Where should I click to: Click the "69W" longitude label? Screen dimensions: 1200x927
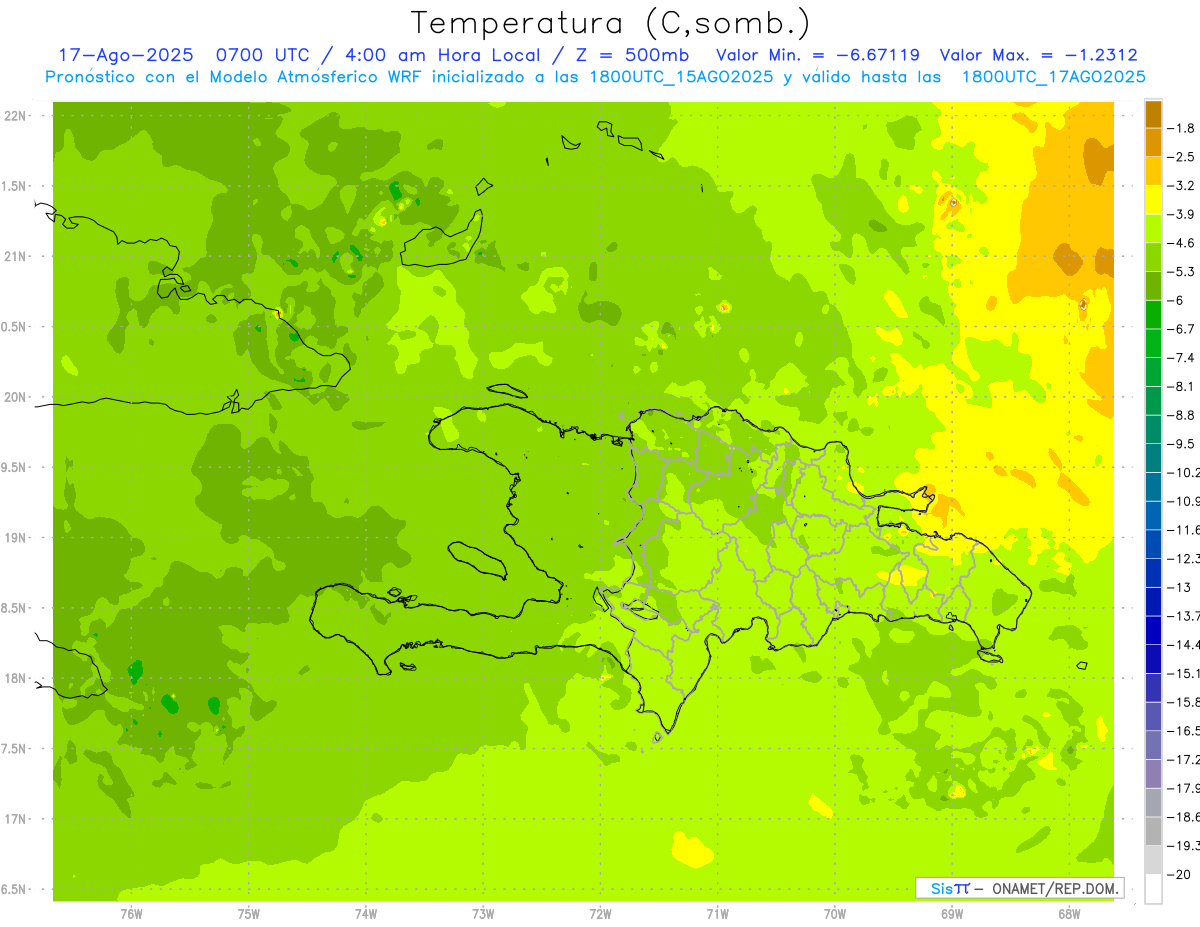(952, 913)
